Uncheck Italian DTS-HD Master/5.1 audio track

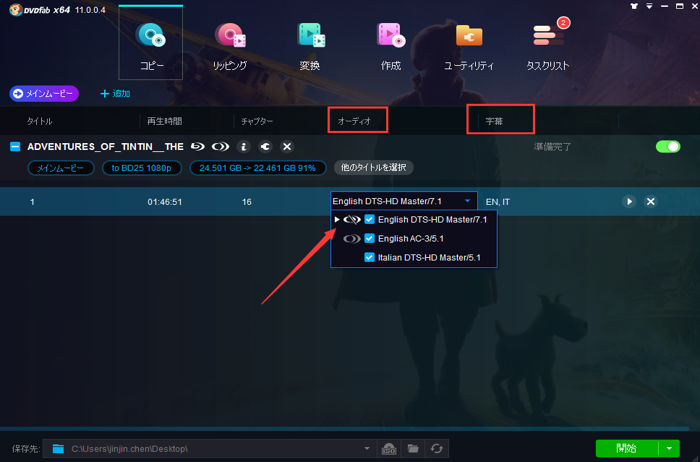click(x=369, y=258)
